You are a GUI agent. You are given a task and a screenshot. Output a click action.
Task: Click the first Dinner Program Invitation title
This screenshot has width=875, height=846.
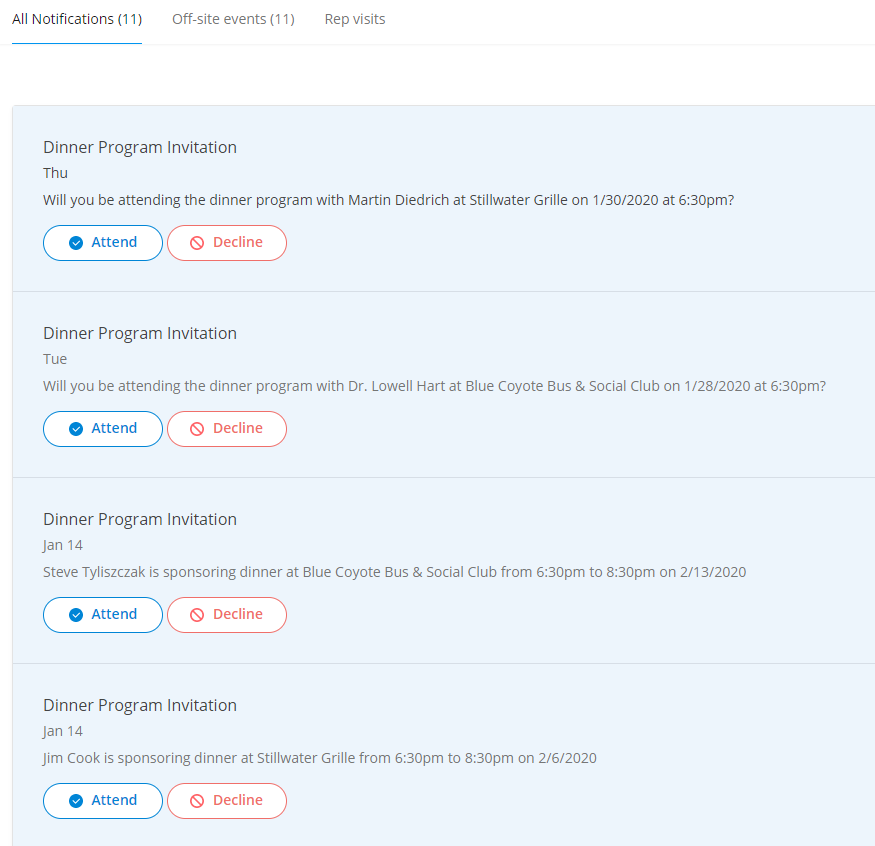[x=140, y=147]
